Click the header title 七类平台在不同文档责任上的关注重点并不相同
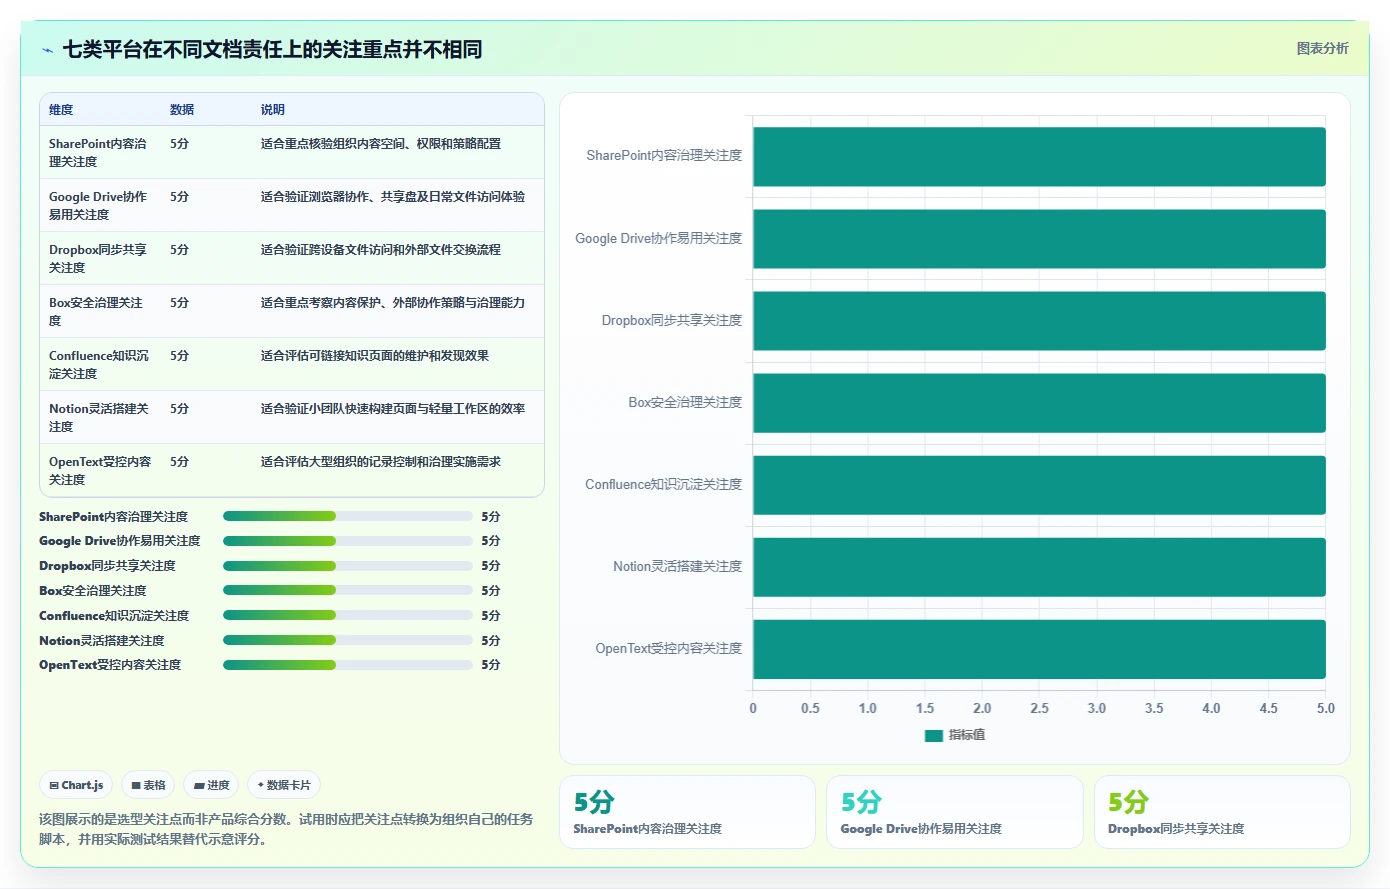Image resolution: width=1390 pixels, height=889 pixels. point(273,49)
